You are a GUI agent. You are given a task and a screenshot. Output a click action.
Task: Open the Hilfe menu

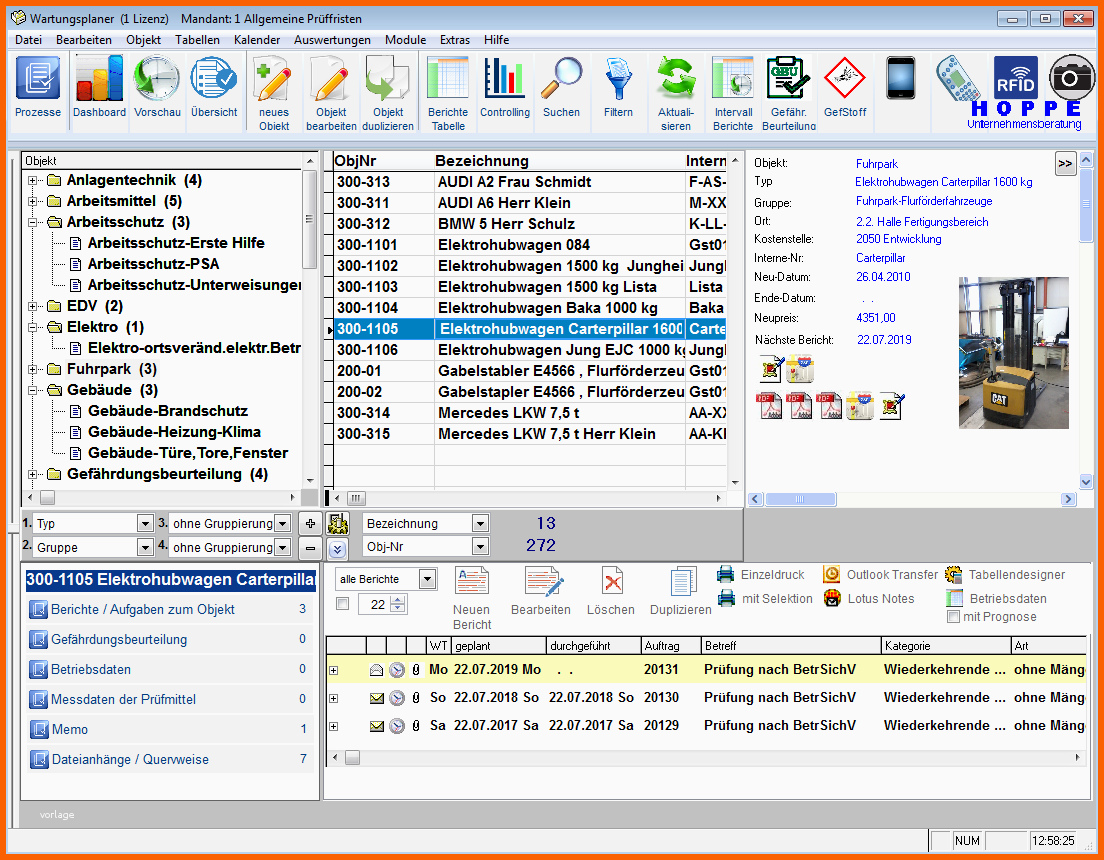[x=496, y=40]
